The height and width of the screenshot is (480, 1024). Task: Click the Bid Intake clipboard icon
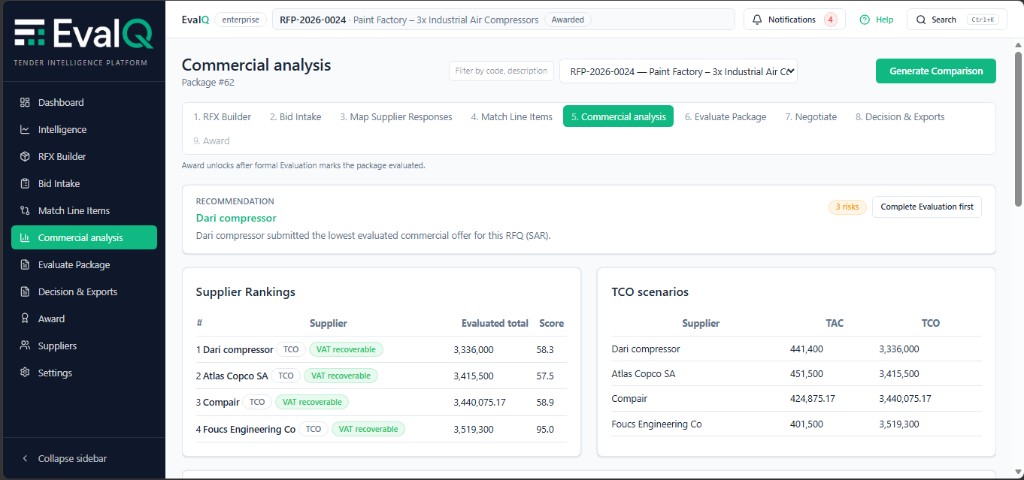pyautogui.click(x=25, y=184)
